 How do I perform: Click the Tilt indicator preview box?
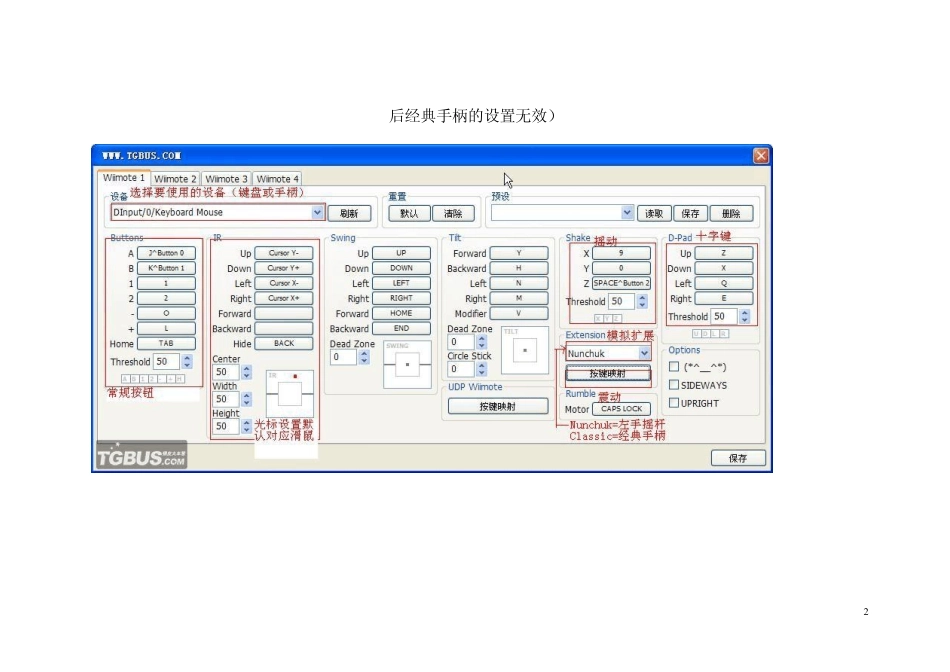525,351
